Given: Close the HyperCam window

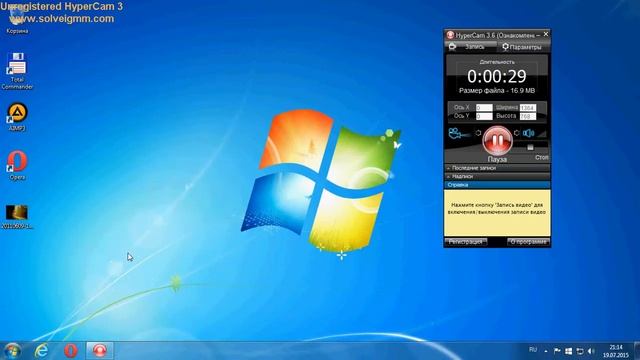Looking at the screenshot, I should point(546,34).
